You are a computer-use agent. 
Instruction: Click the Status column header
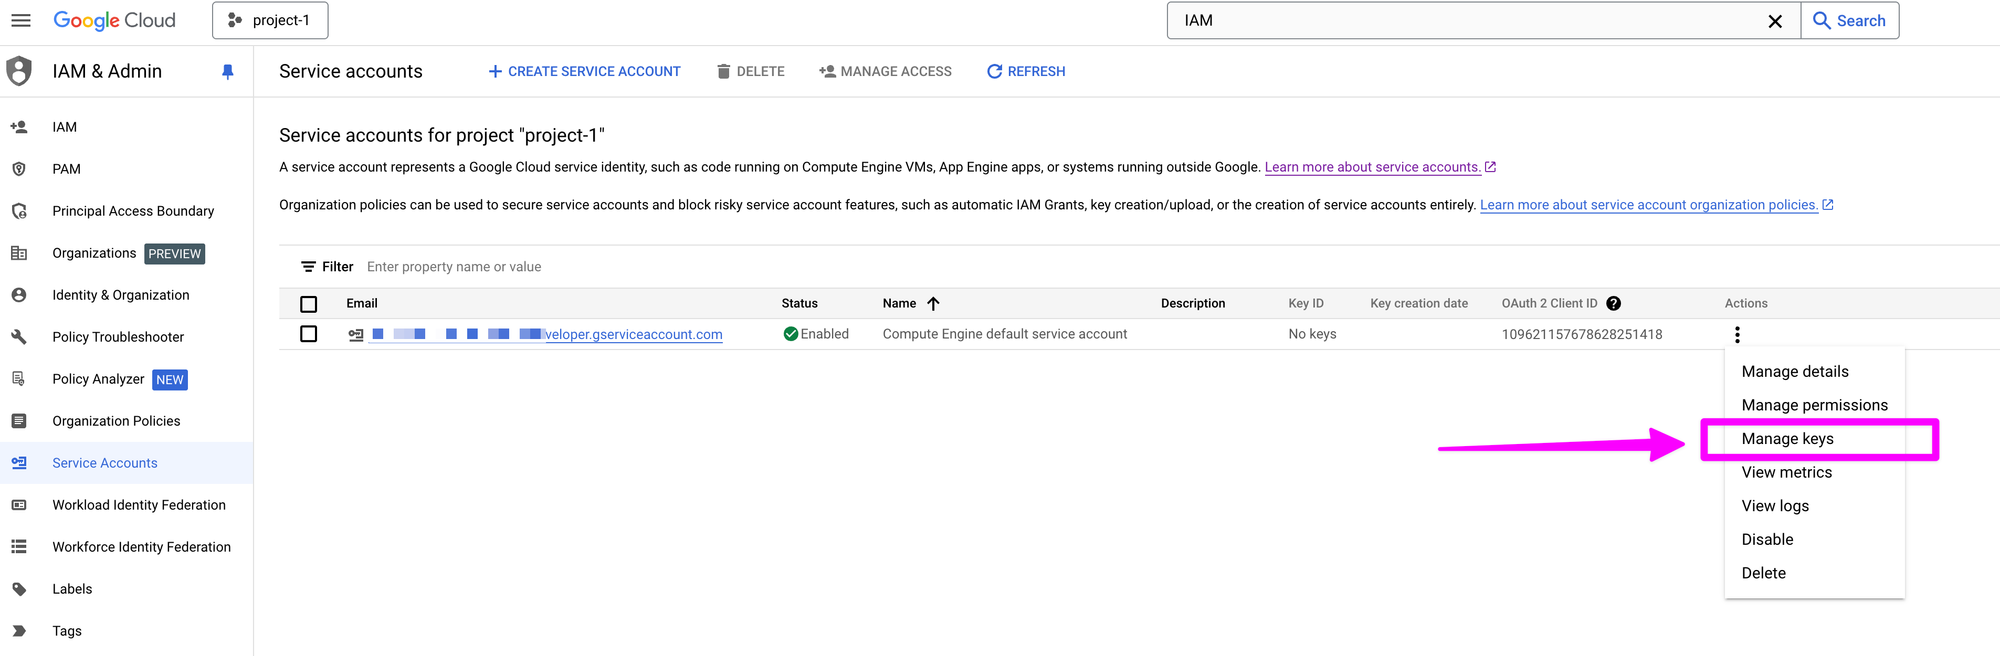[x=799, y=303]
